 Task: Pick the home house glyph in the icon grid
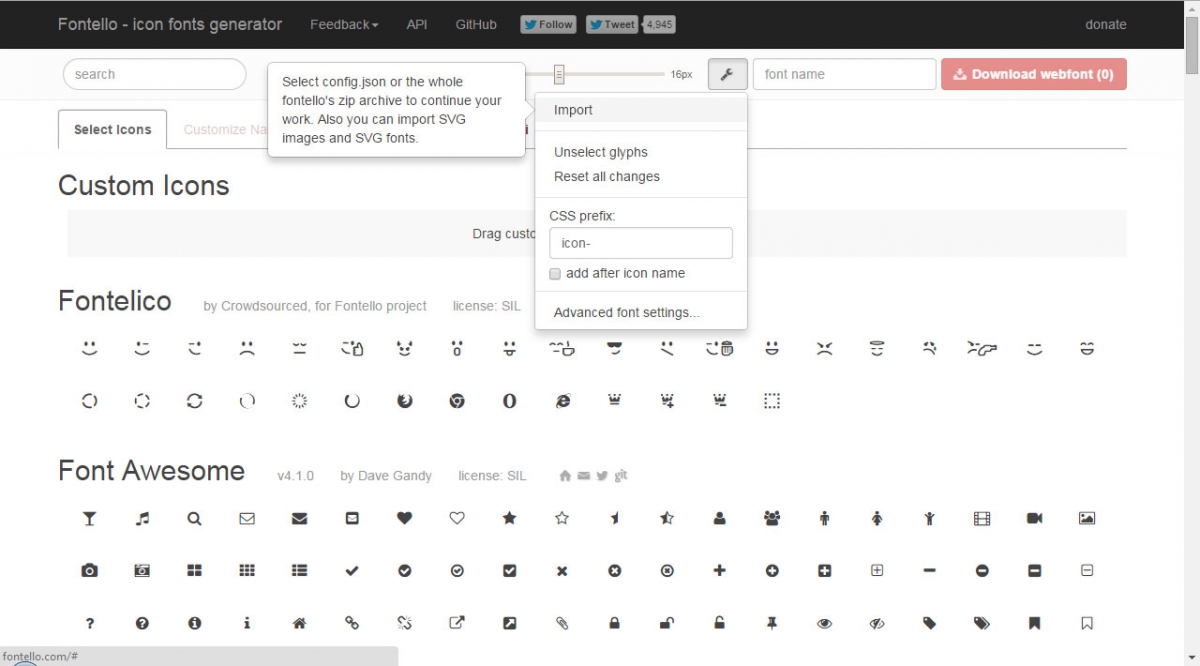(x=299, y=623)
